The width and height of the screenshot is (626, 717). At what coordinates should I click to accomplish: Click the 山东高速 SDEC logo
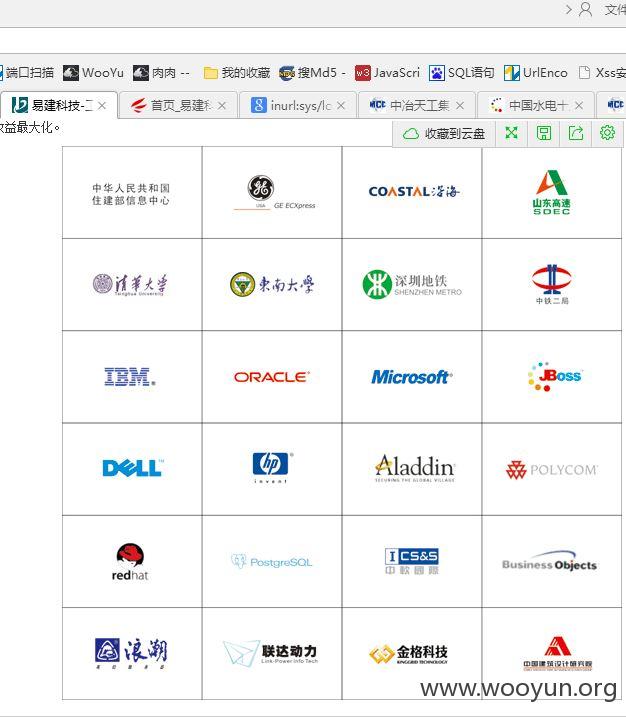click(x=551, y=193)
